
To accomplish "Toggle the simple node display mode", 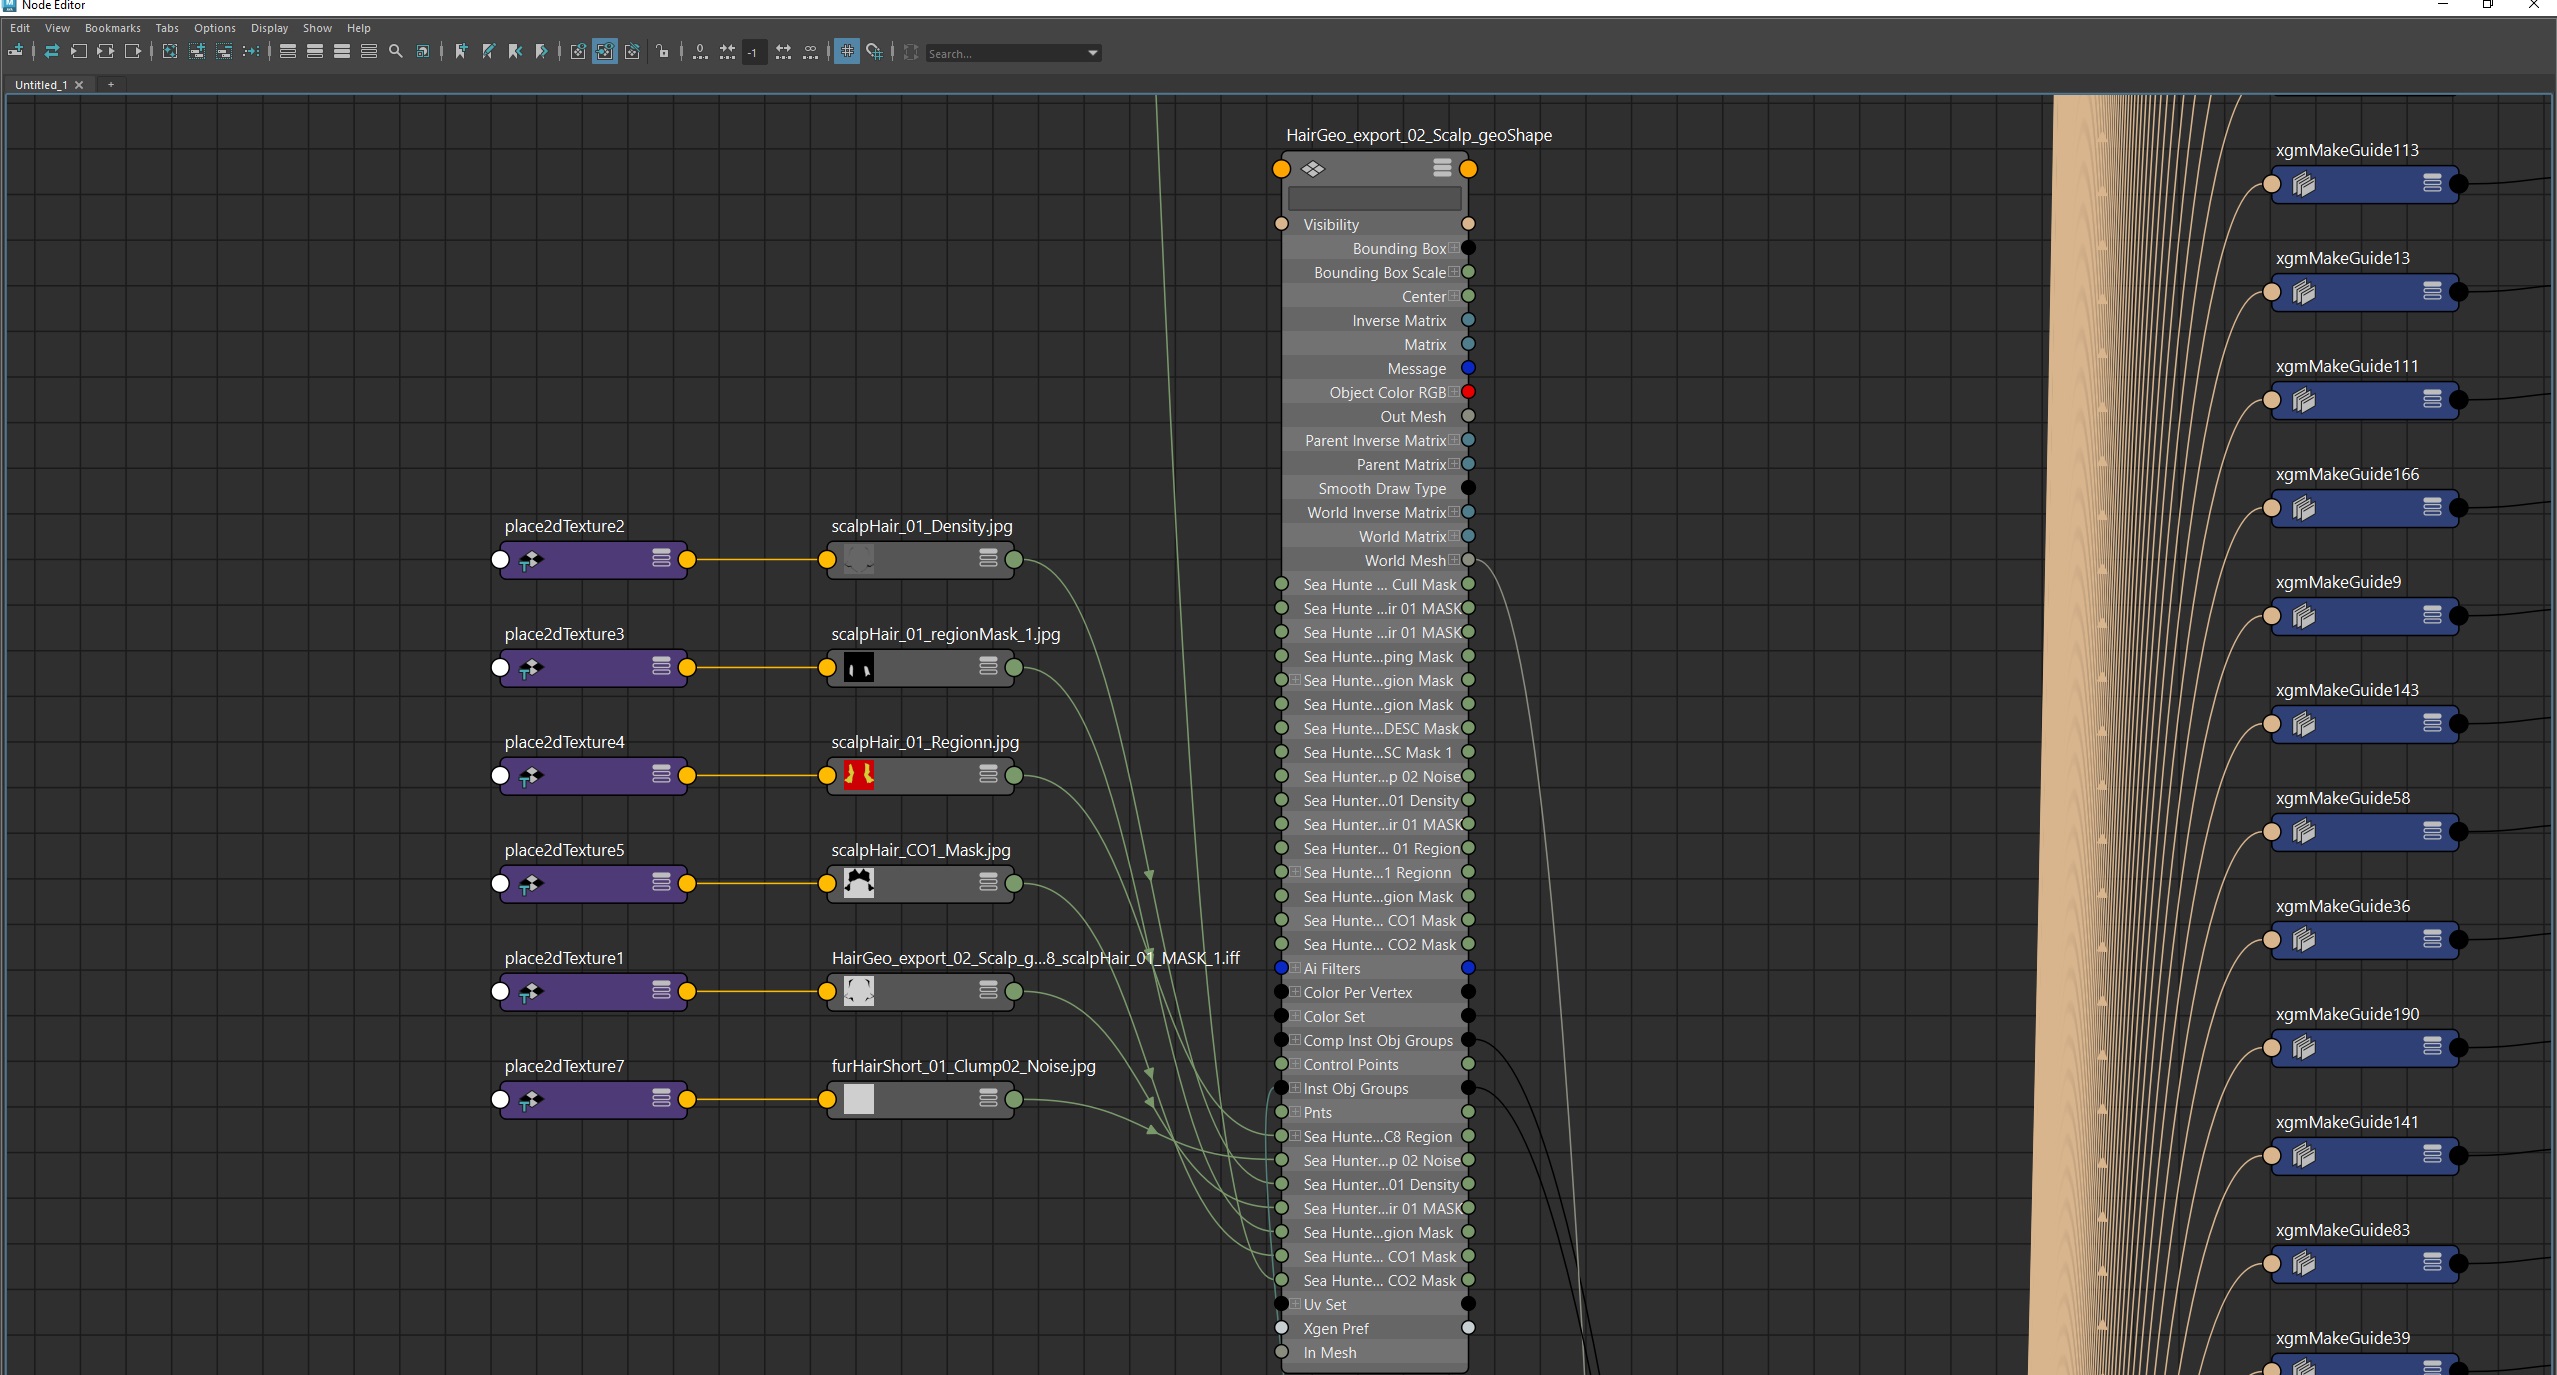I will [x=288, y=52].
